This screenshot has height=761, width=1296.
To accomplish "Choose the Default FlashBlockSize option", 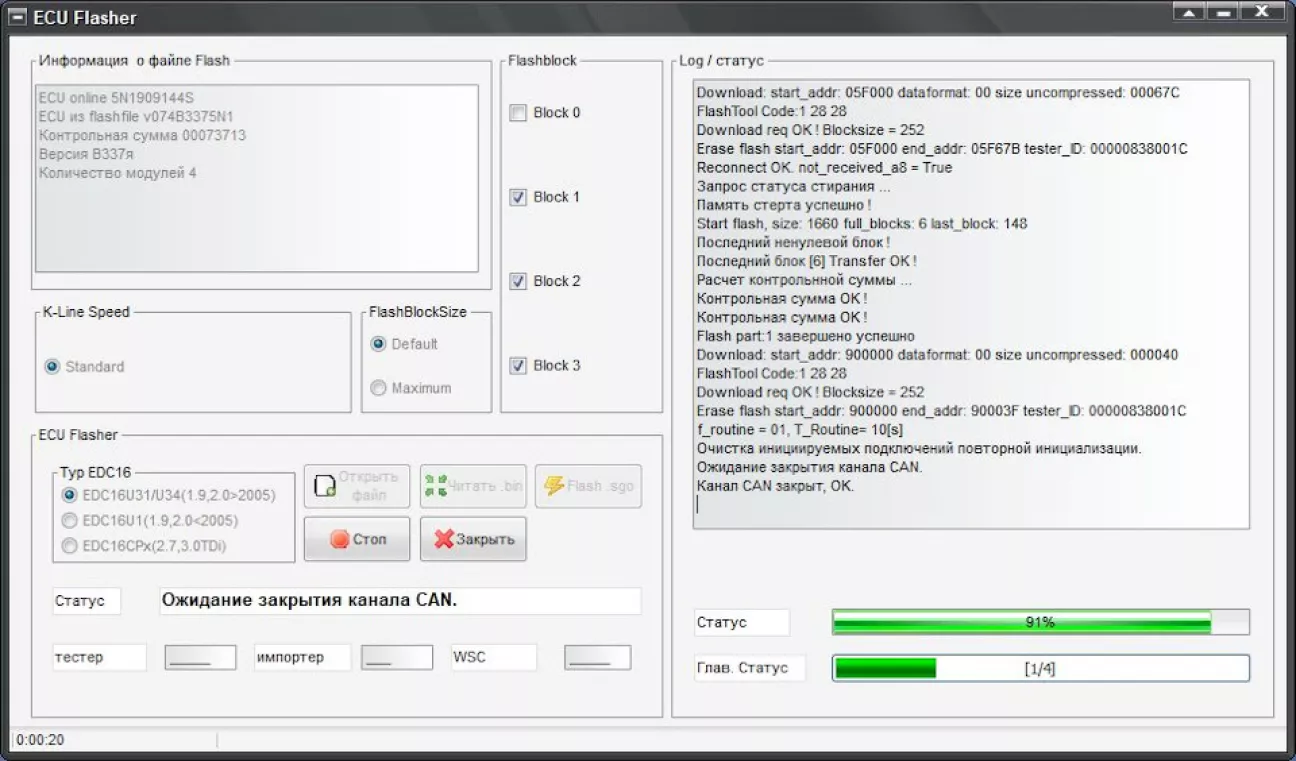I will (x=378, y=344).
